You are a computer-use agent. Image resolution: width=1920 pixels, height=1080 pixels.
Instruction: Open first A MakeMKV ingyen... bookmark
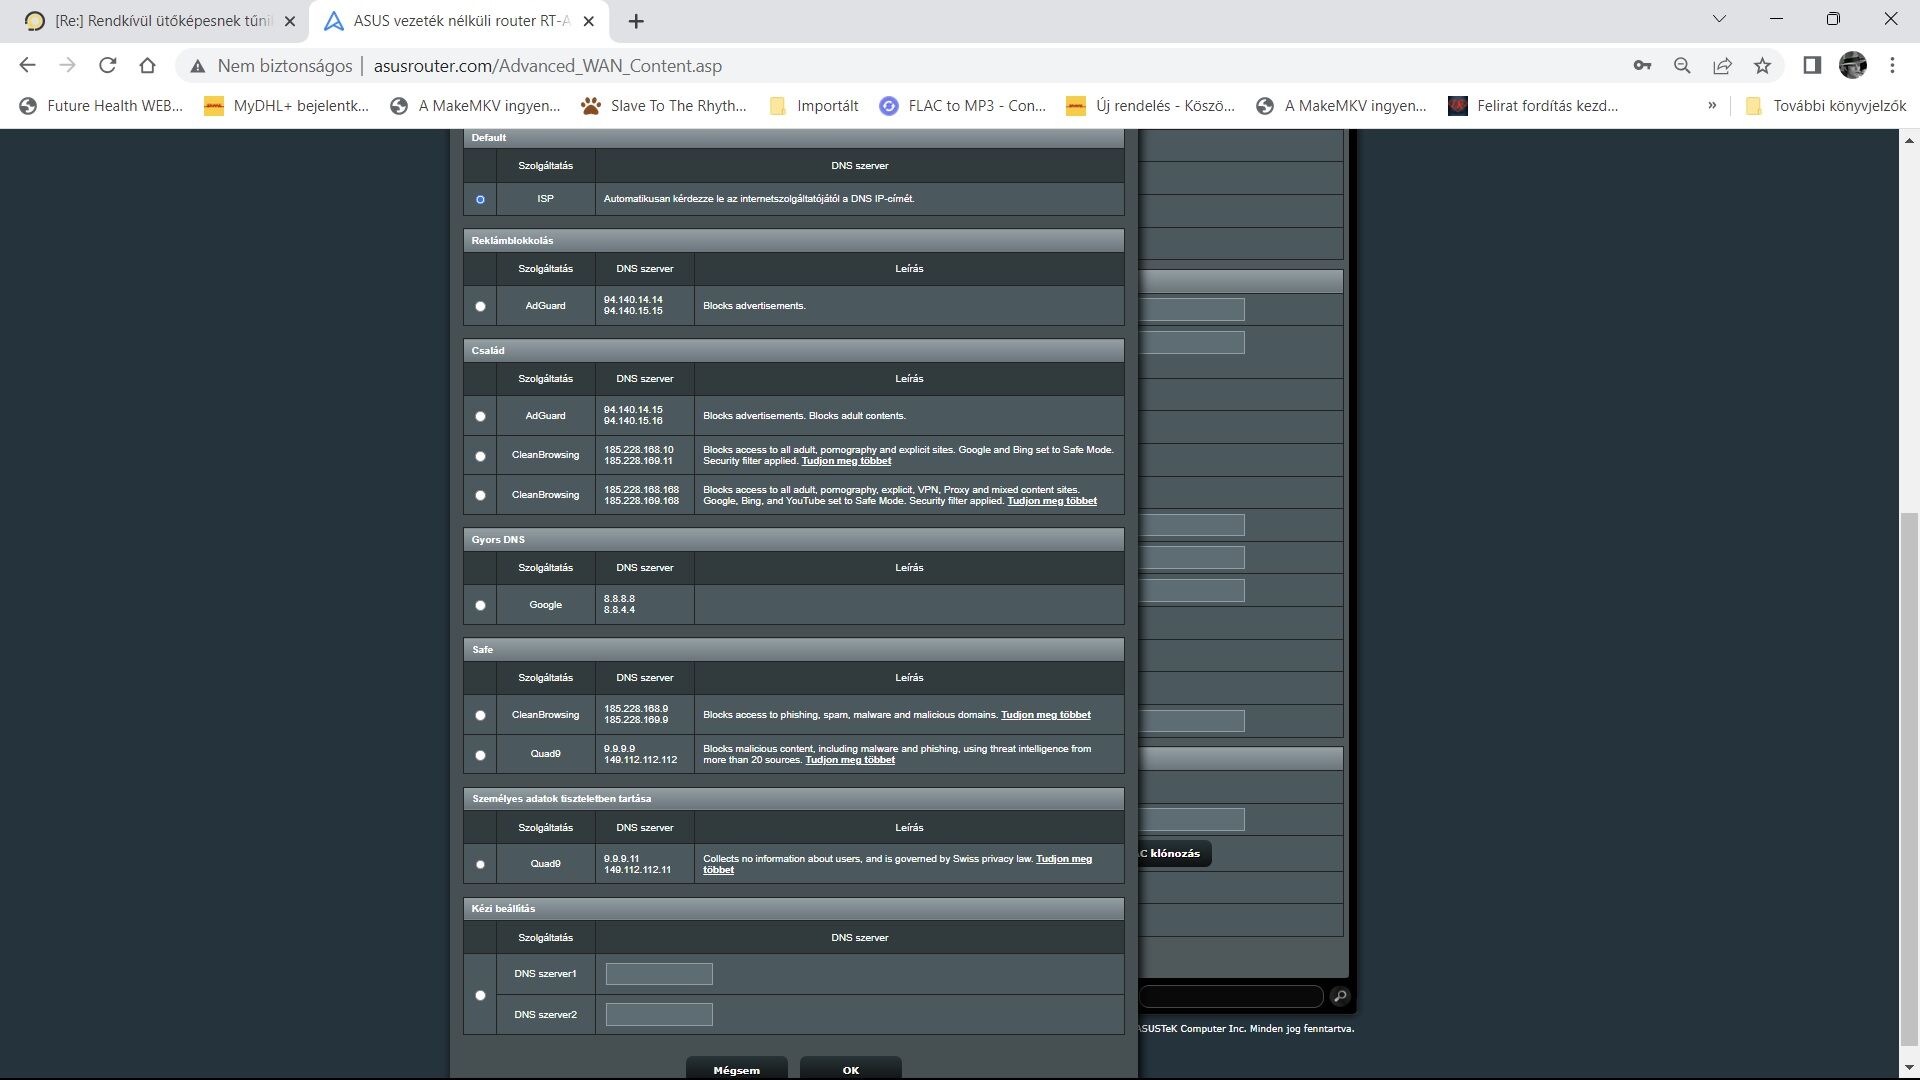(x=476, y=106)
